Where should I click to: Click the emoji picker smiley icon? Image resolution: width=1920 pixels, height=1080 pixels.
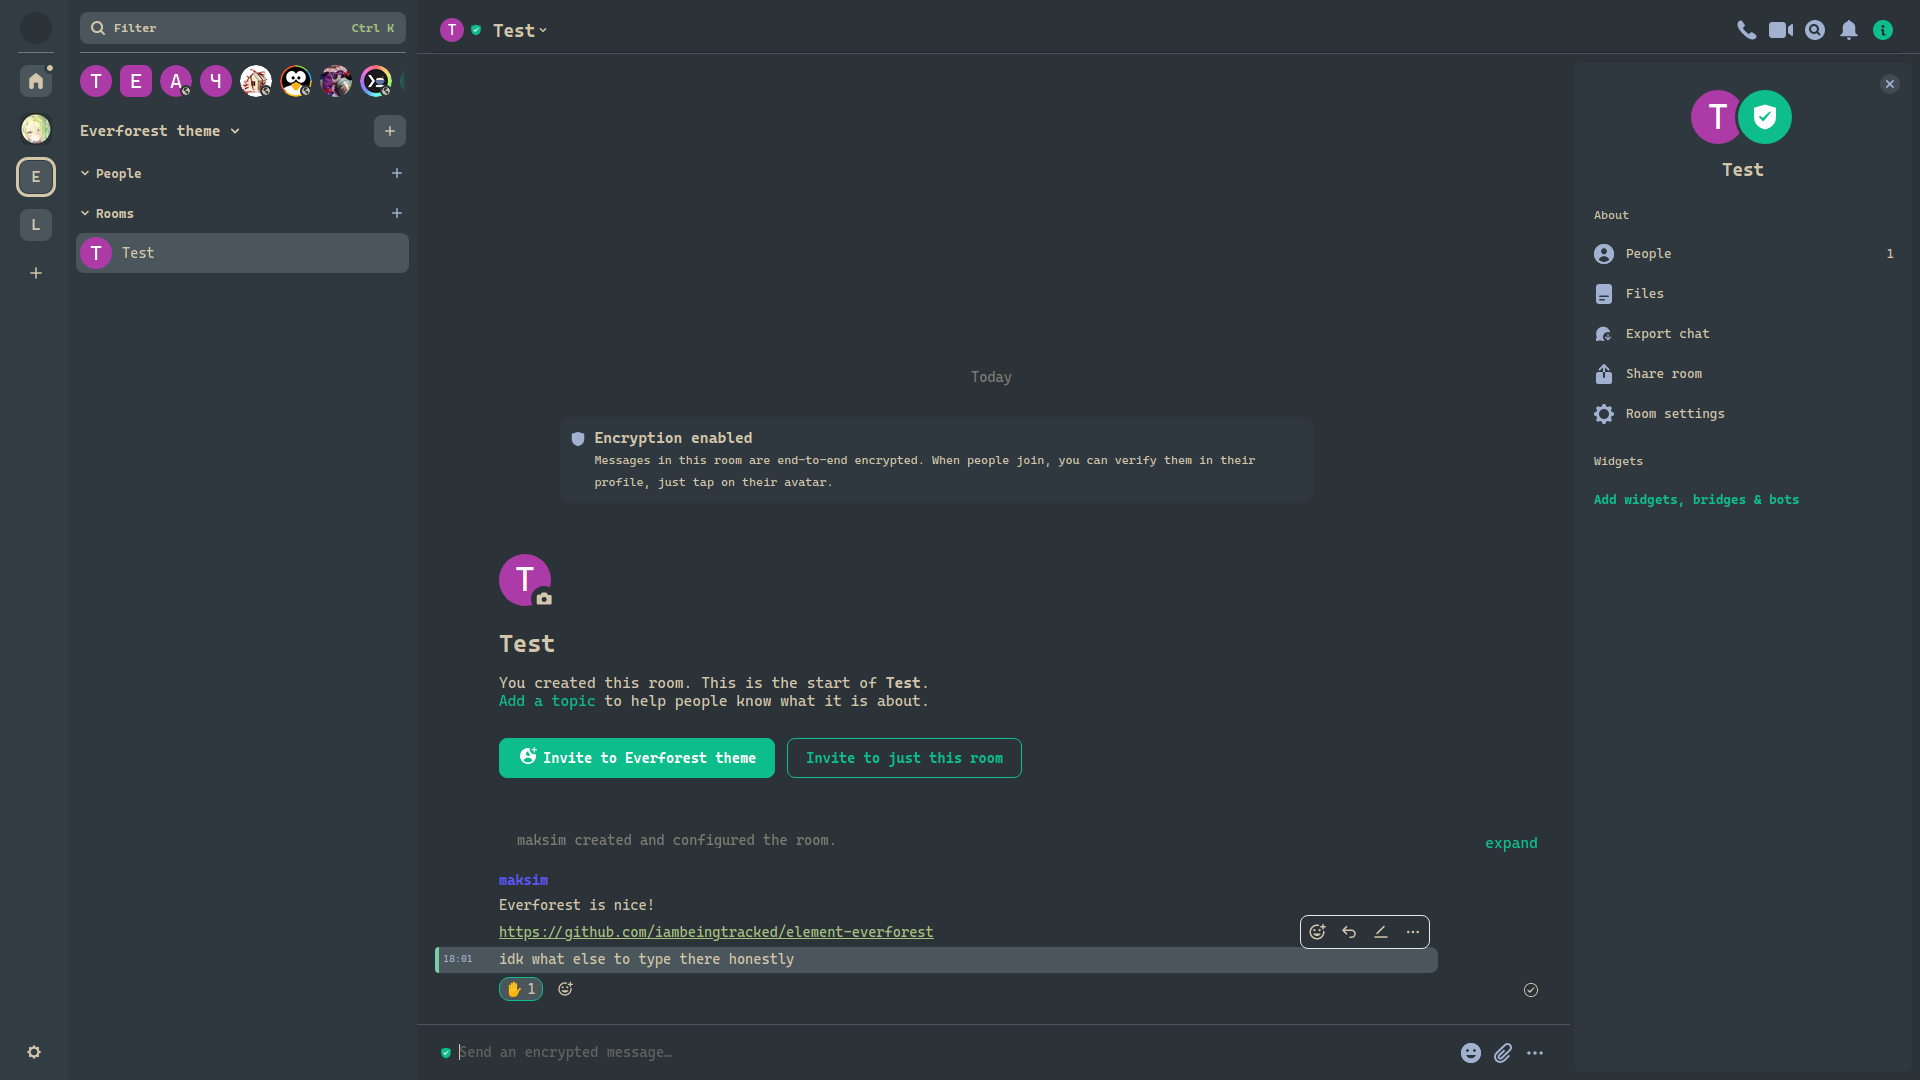(x=1470, y=1052)
